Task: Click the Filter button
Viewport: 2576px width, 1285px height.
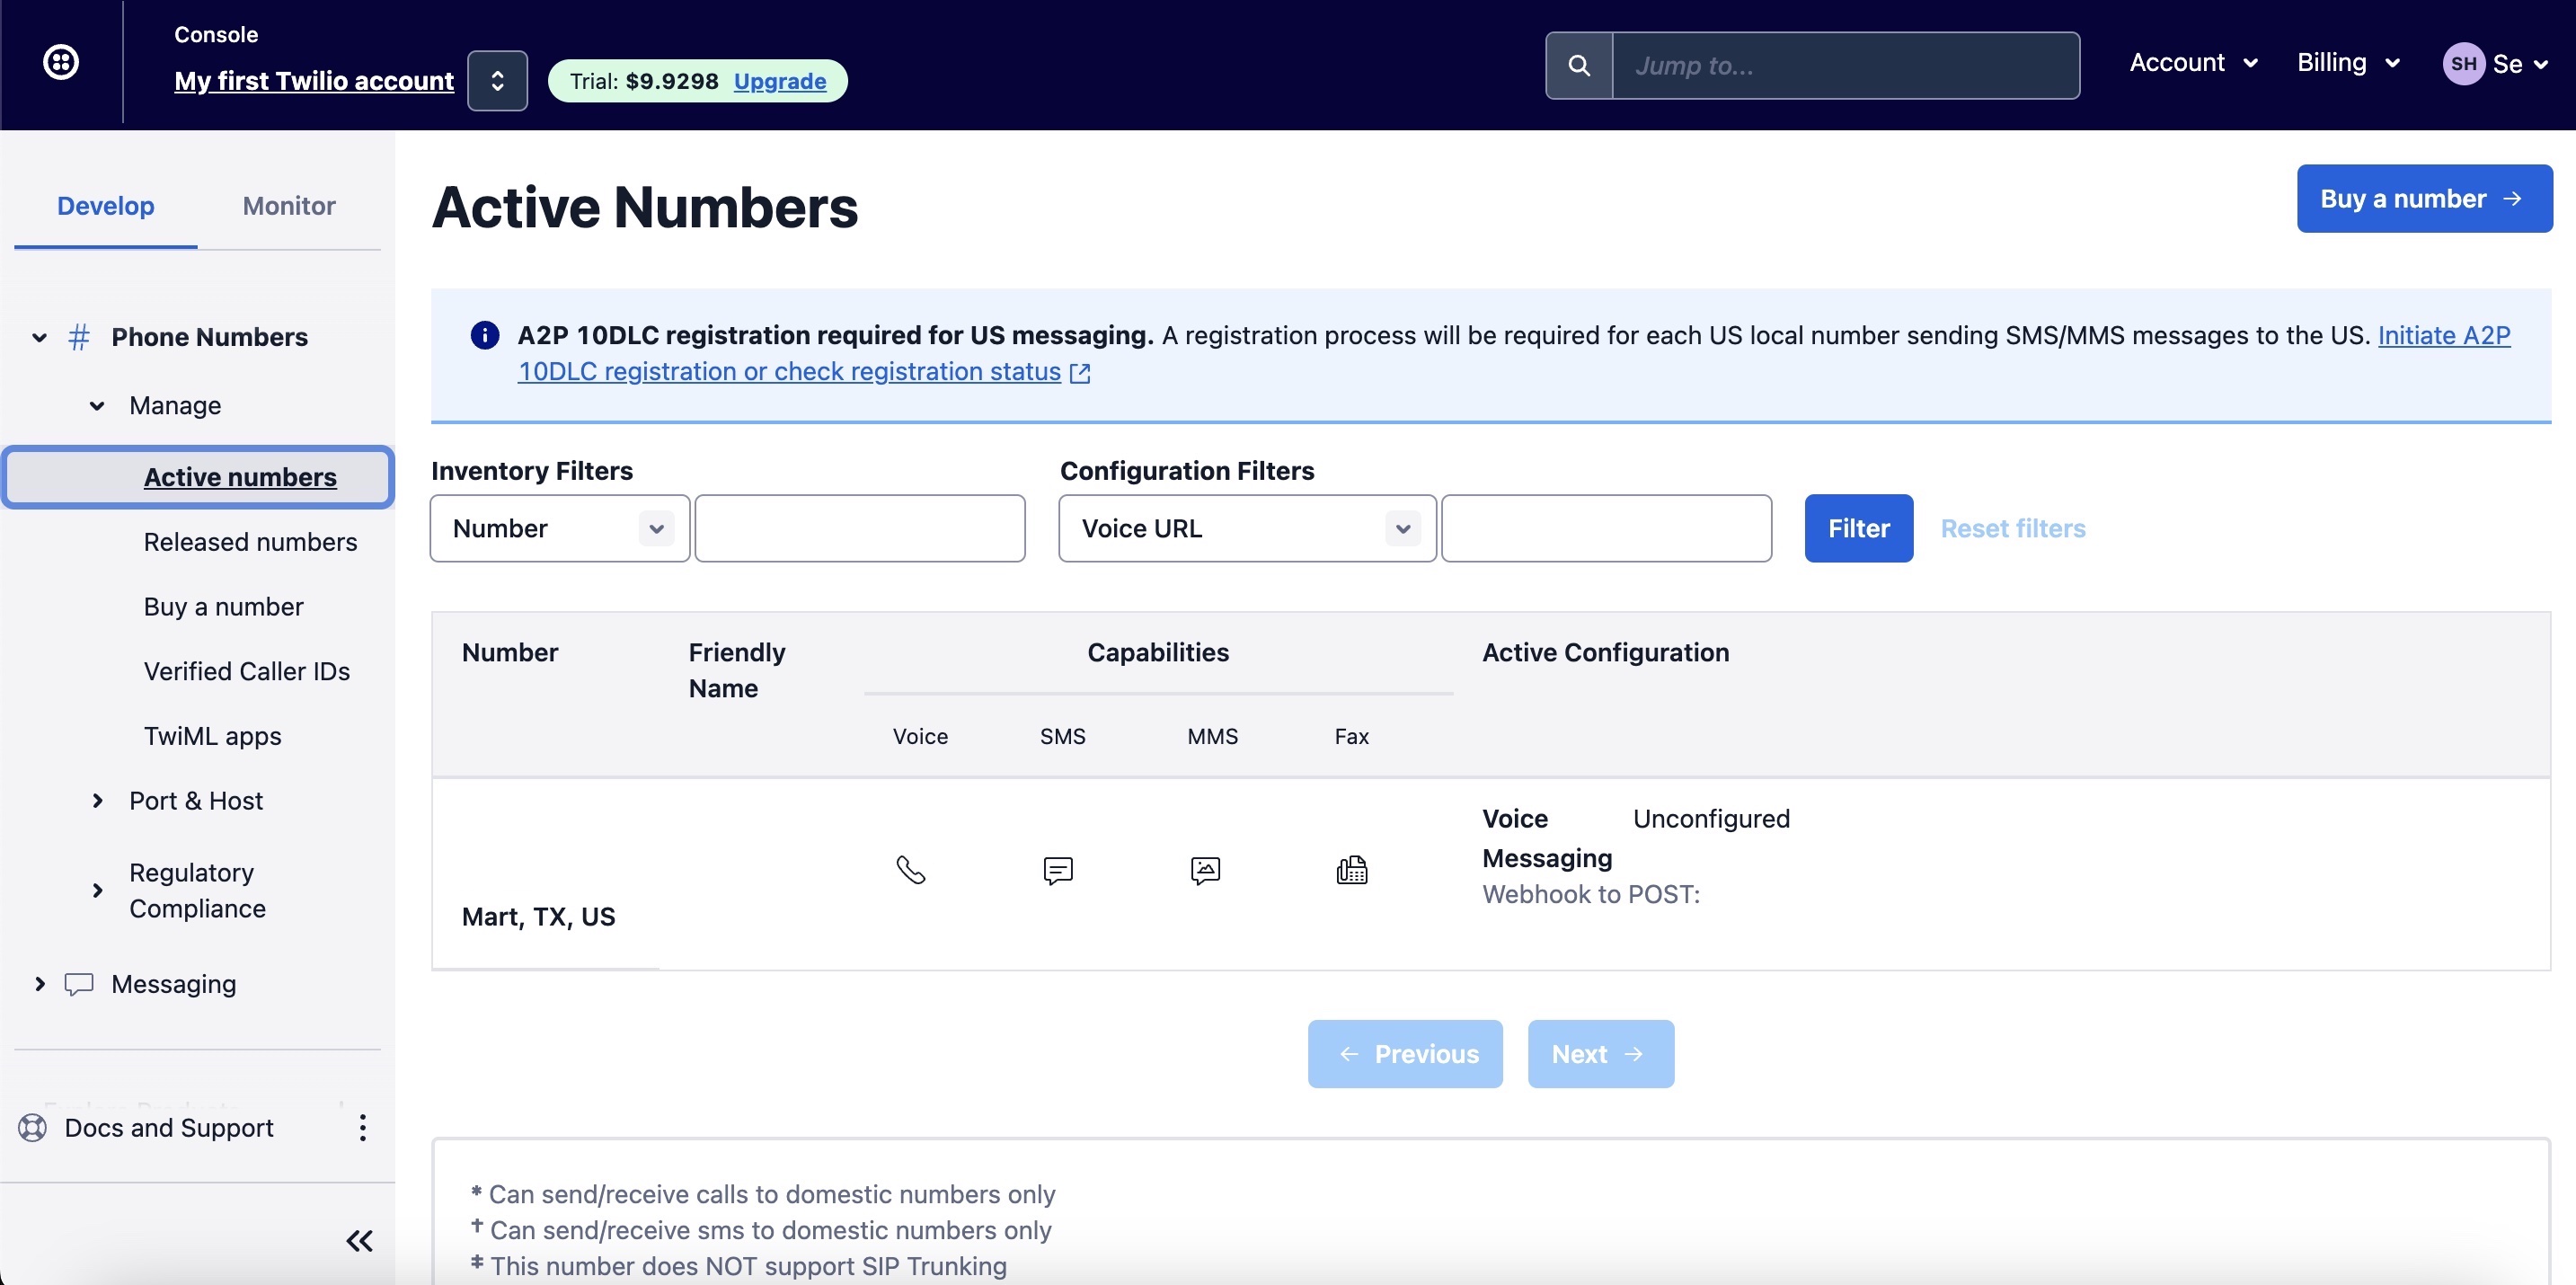Action: point(1859,528)
